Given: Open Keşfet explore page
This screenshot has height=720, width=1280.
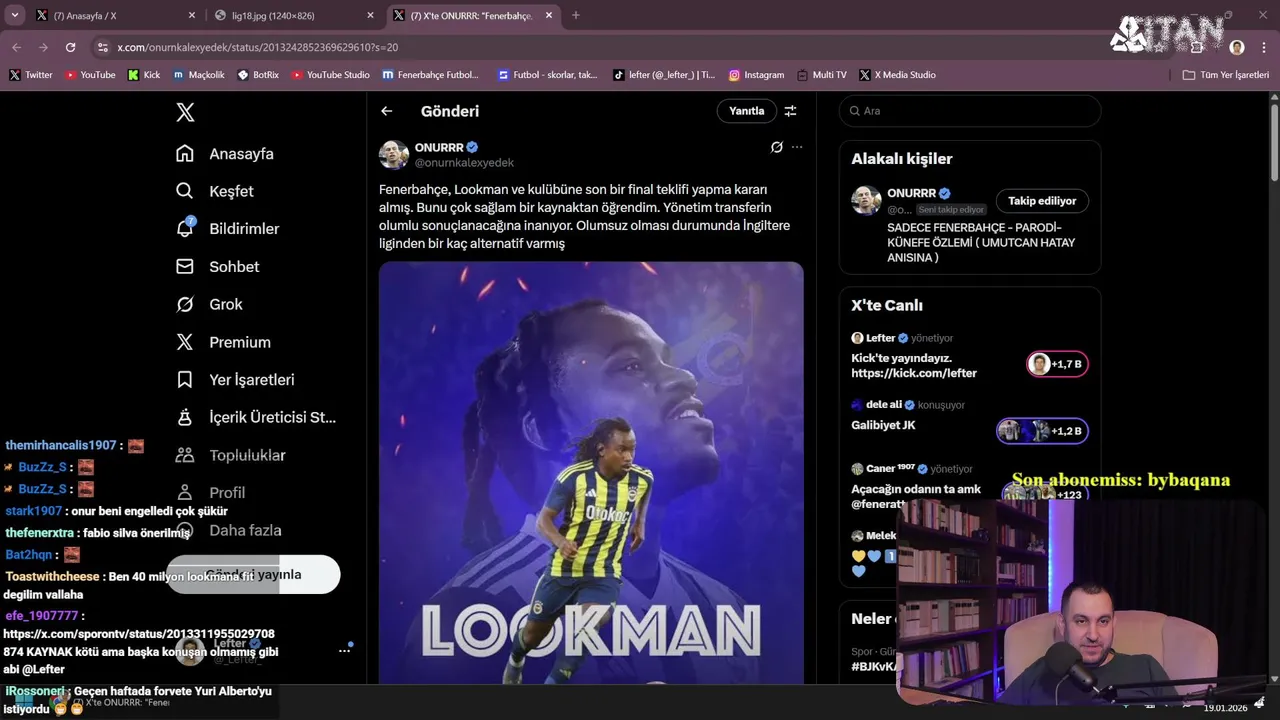Looking at the screenshot, I should coord(215,191).
